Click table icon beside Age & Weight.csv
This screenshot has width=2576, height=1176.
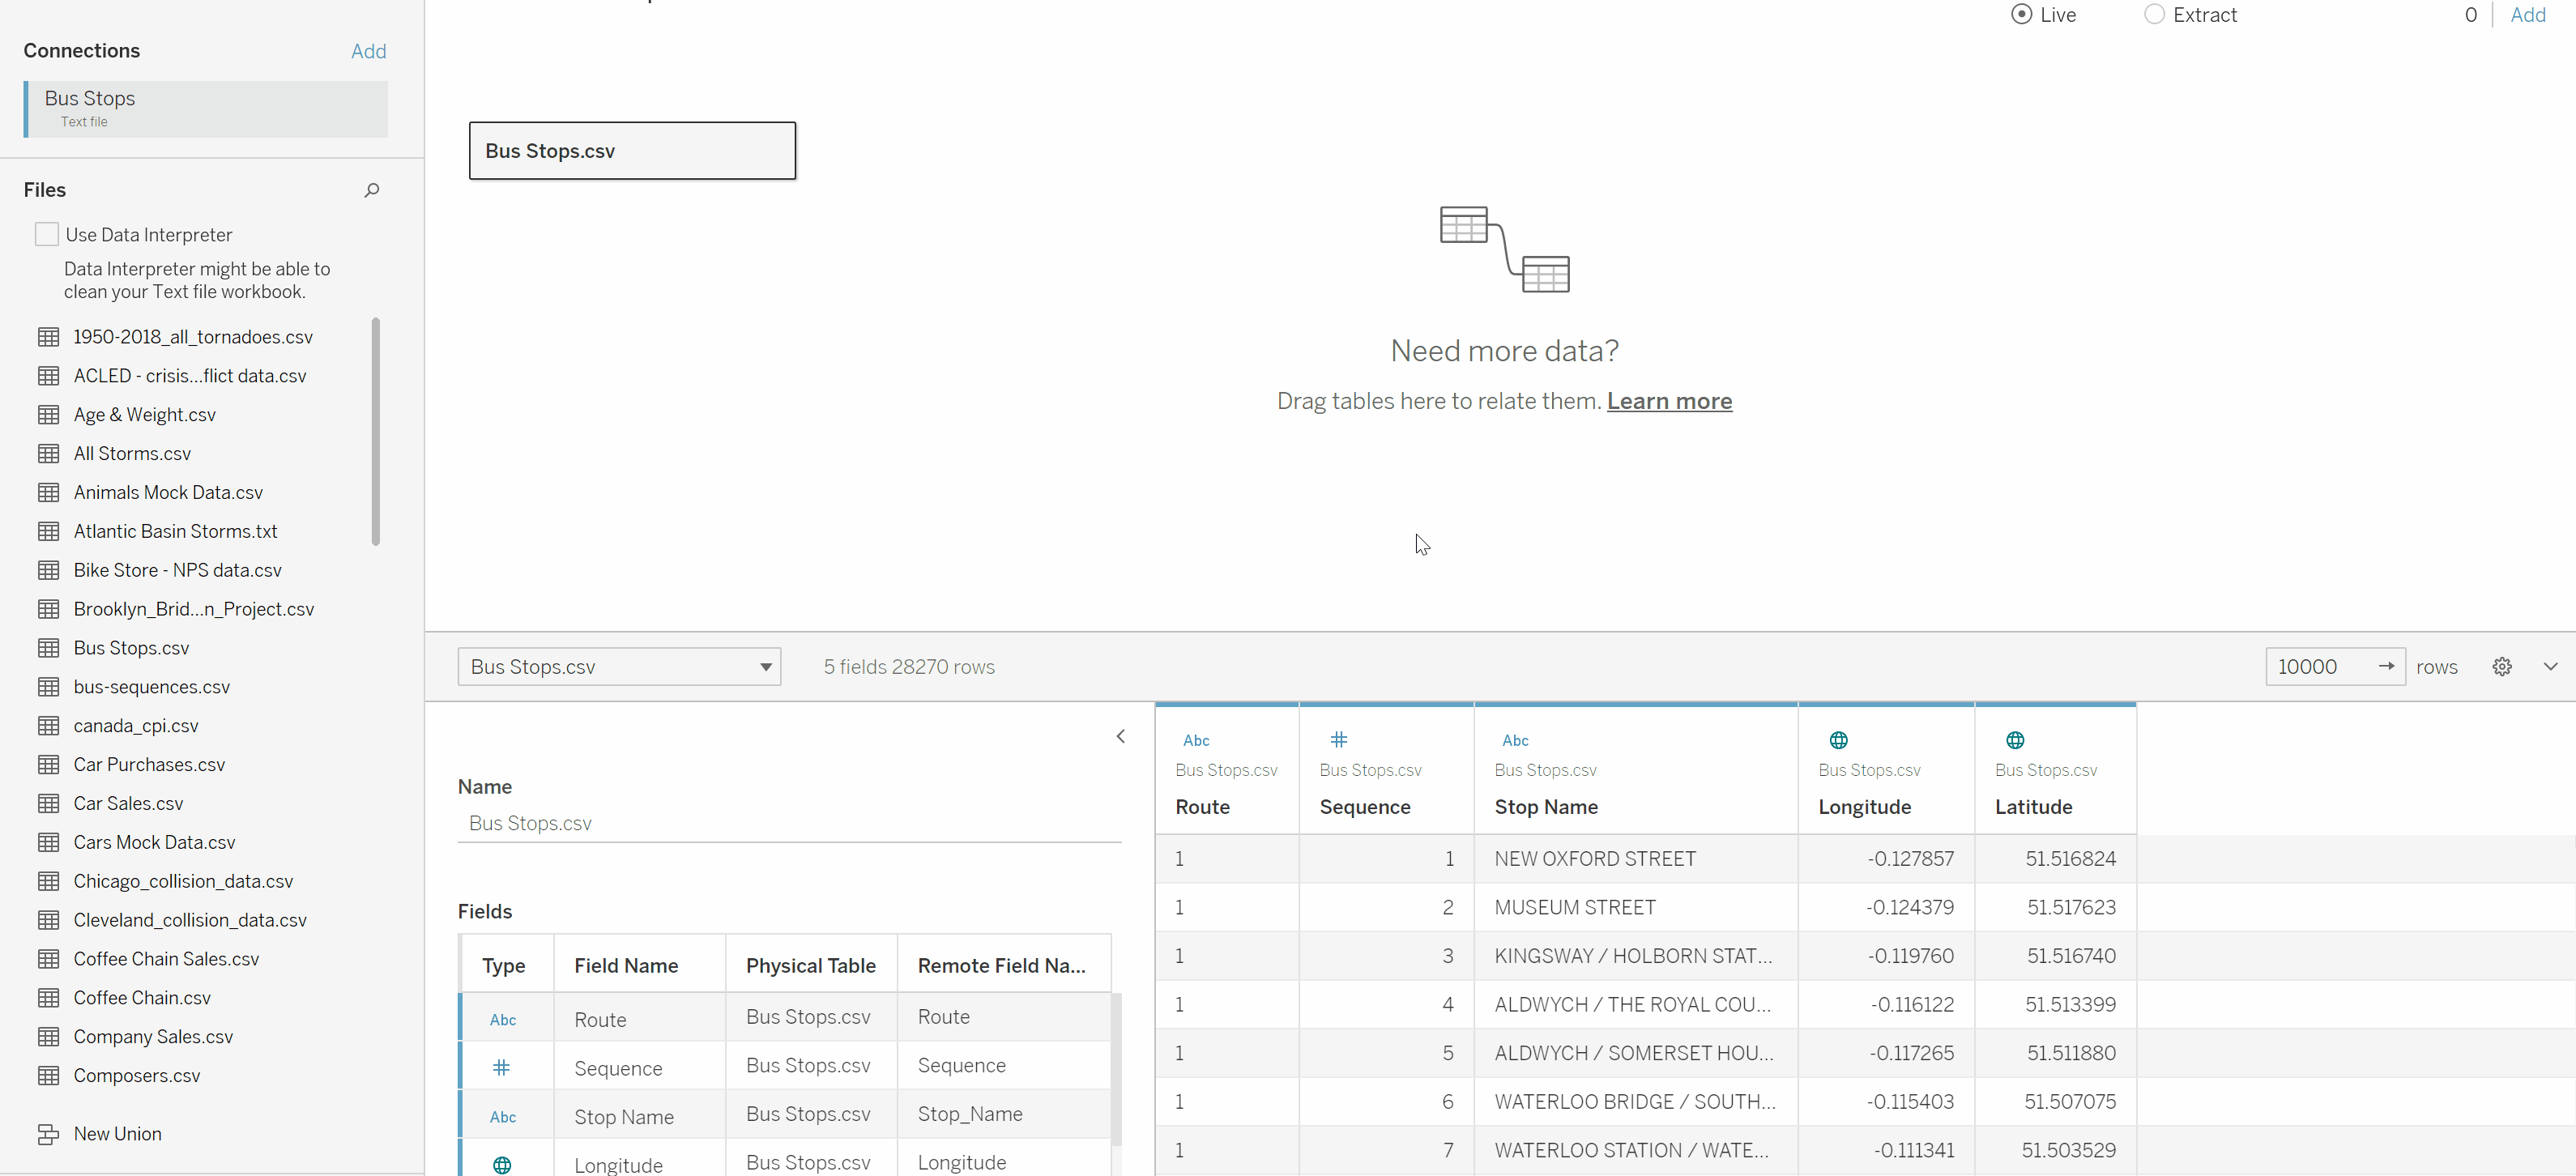(48, 415)
